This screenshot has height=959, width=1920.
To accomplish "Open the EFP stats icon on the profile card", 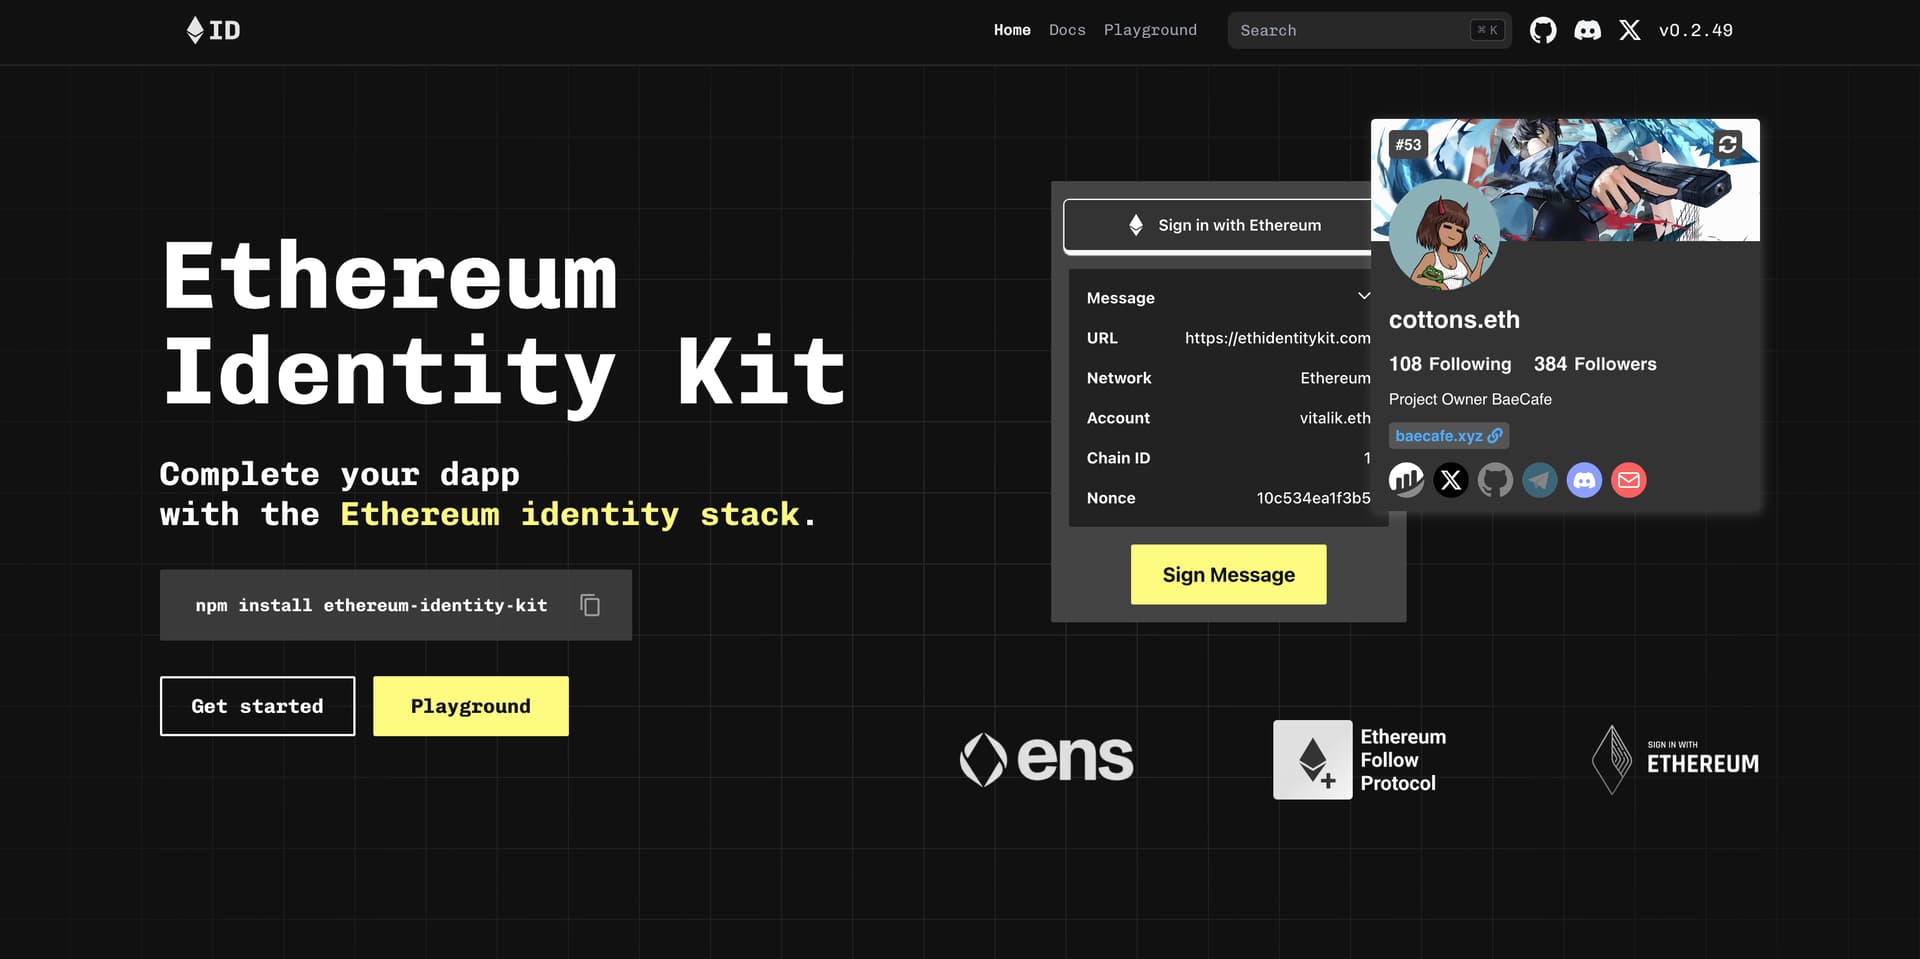I will [x=1406, y=480].
